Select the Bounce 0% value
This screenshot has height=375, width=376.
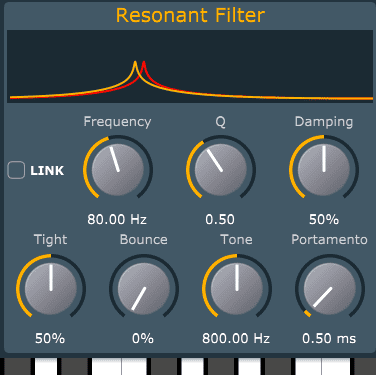(x=143, y=338)
